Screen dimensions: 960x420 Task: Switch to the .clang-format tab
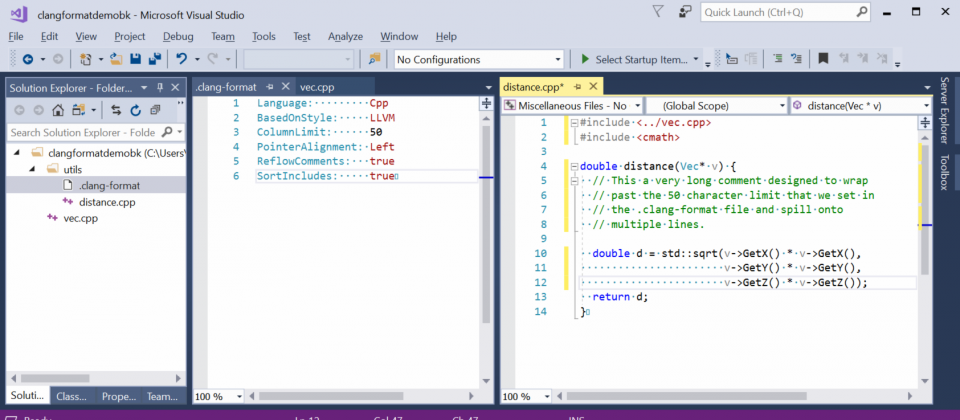pos(225,87)
